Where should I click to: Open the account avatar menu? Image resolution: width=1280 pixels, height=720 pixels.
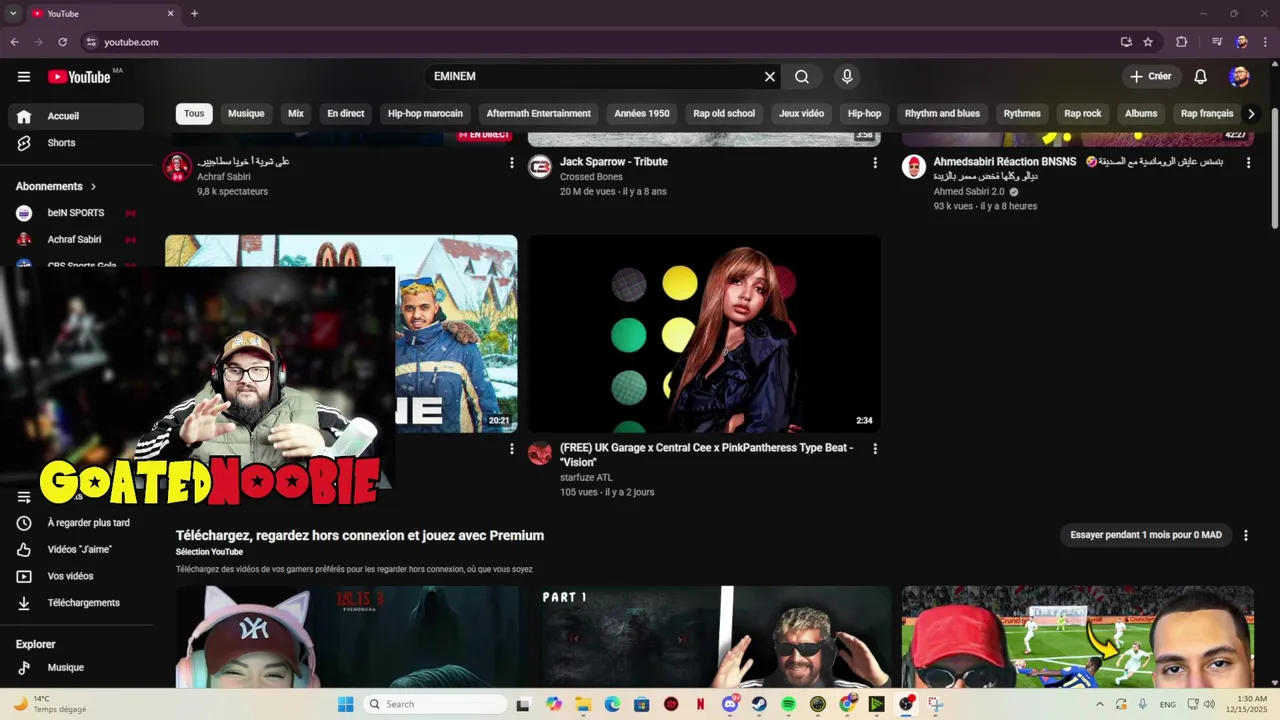pos(1240,76)
